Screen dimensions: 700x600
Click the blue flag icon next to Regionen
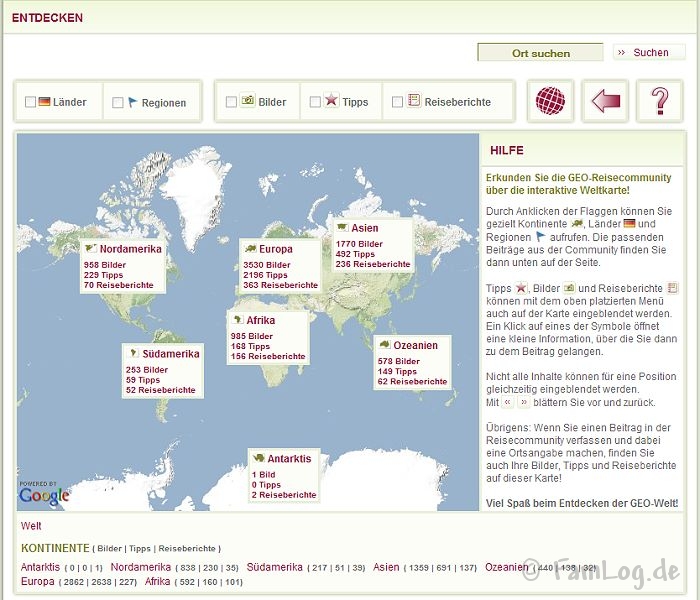pos(133,102)
